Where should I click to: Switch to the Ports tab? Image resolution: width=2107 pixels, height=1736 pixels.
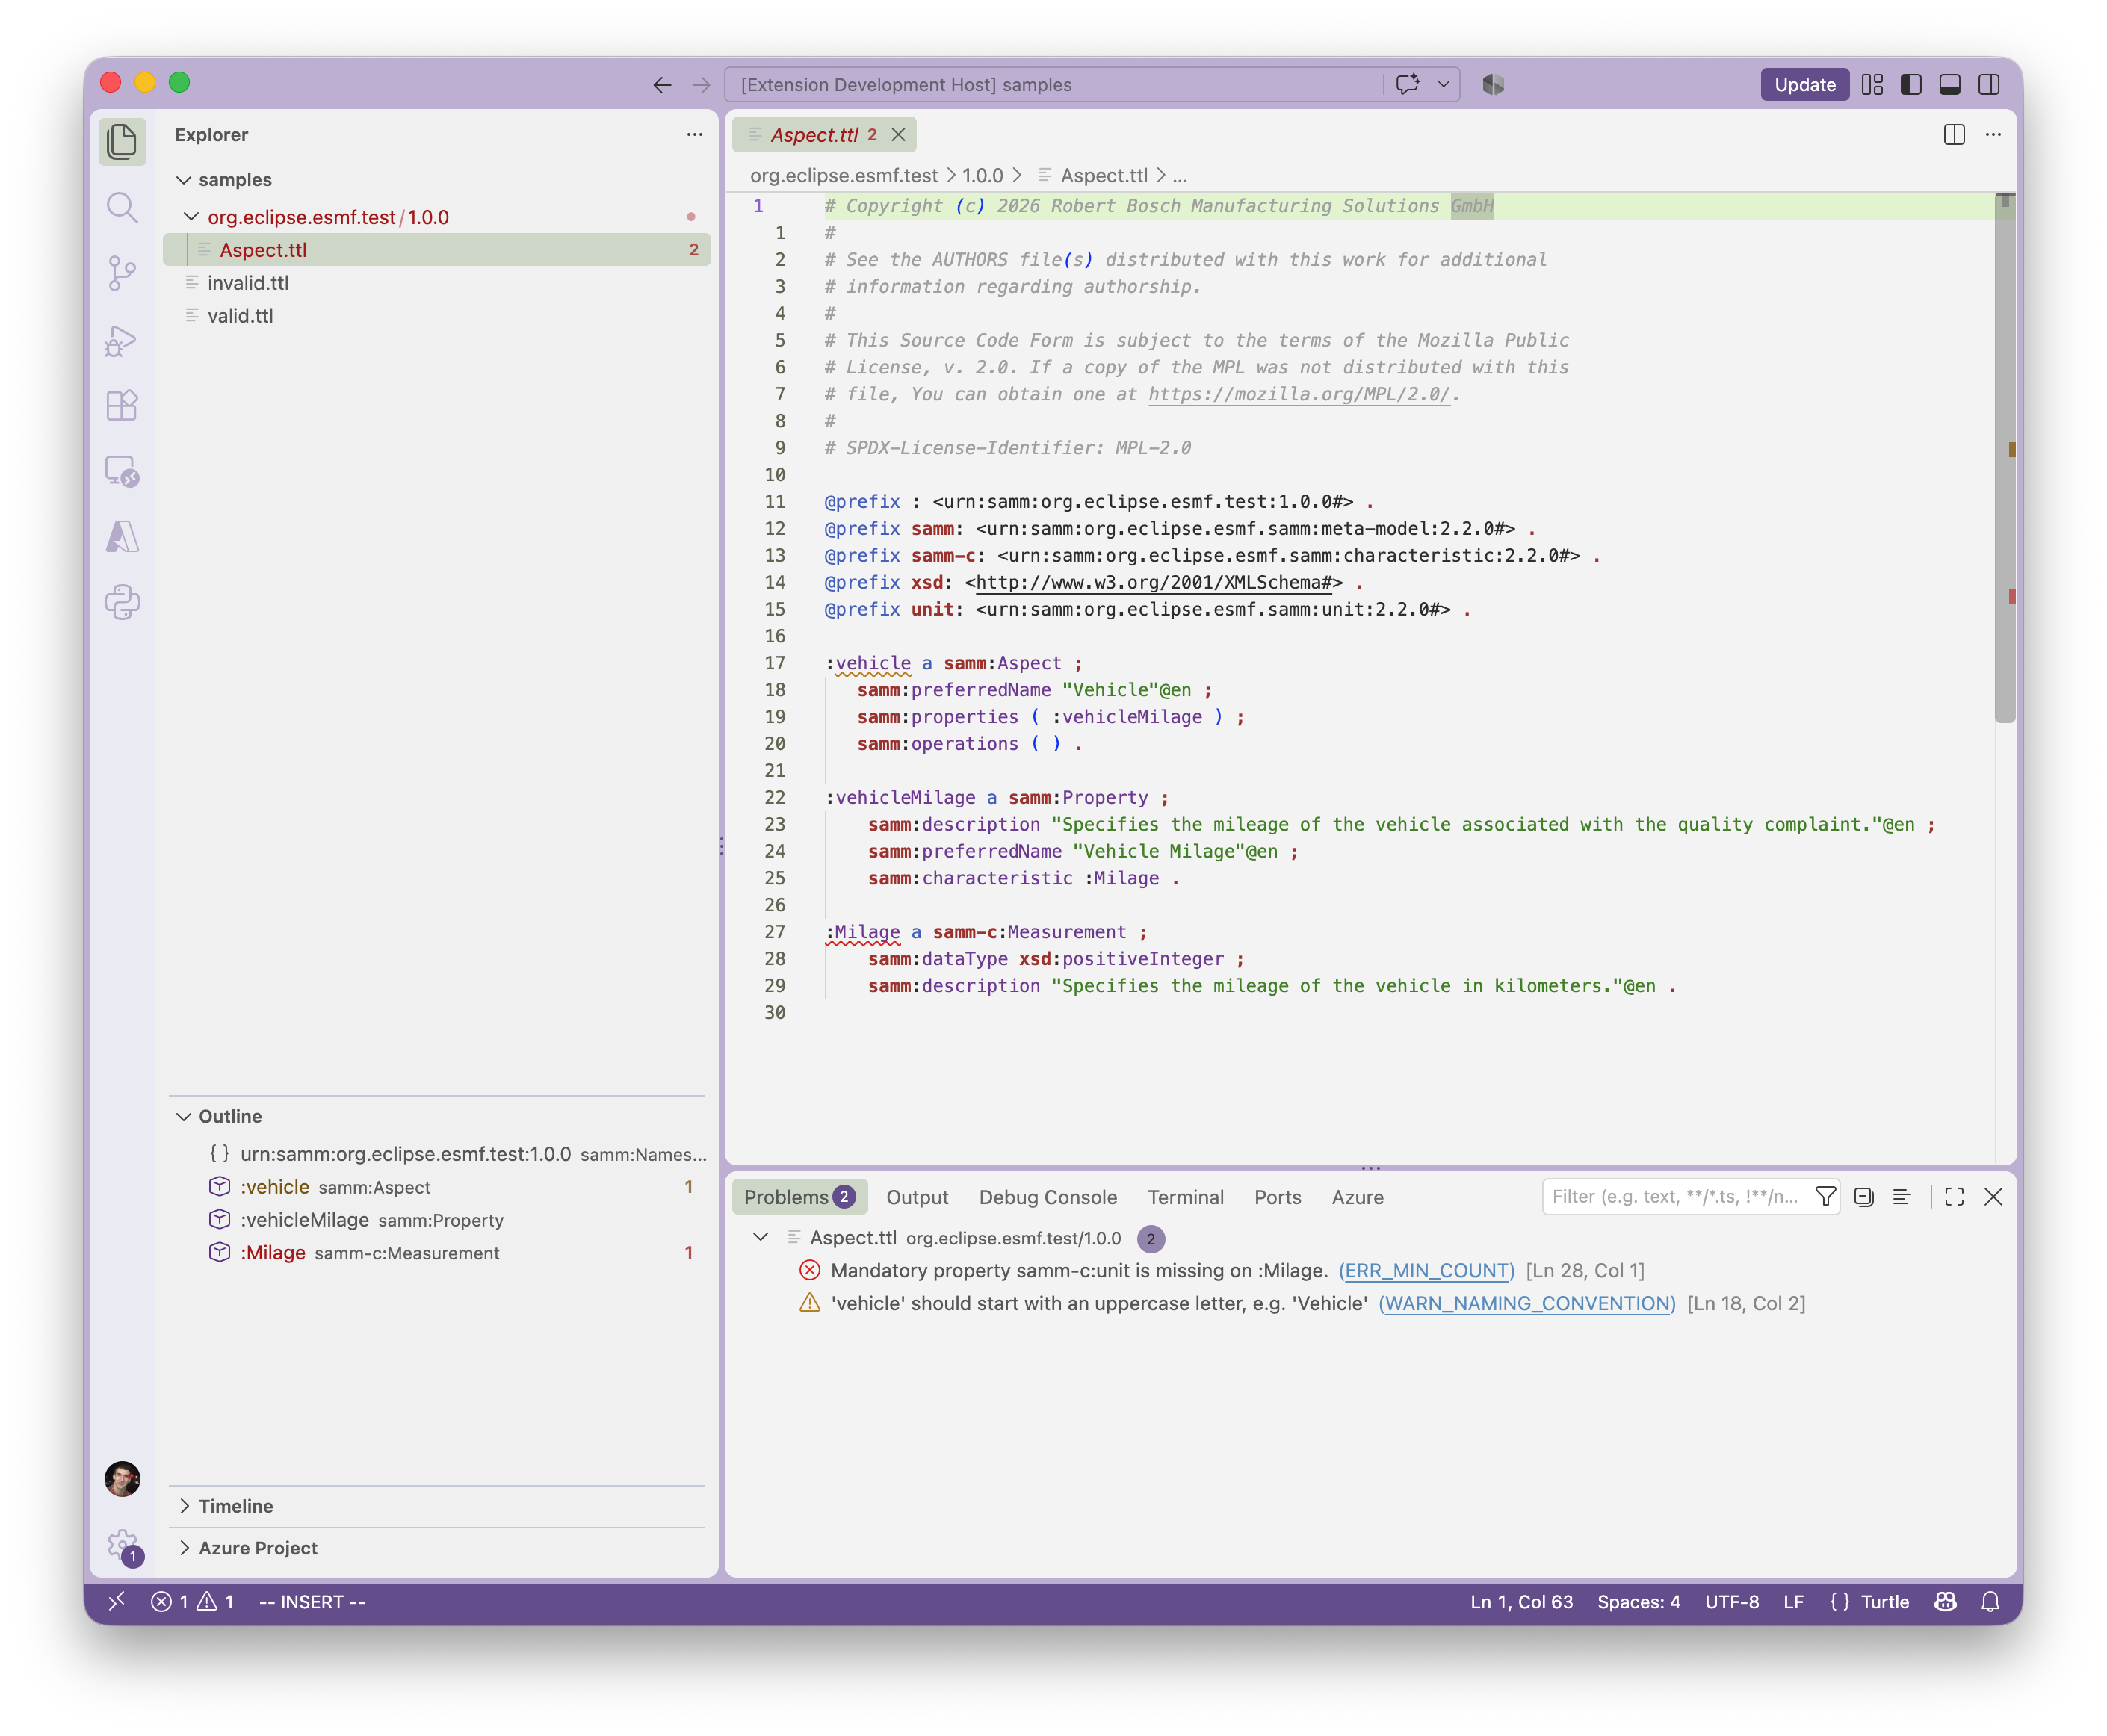point(1277,1197)
